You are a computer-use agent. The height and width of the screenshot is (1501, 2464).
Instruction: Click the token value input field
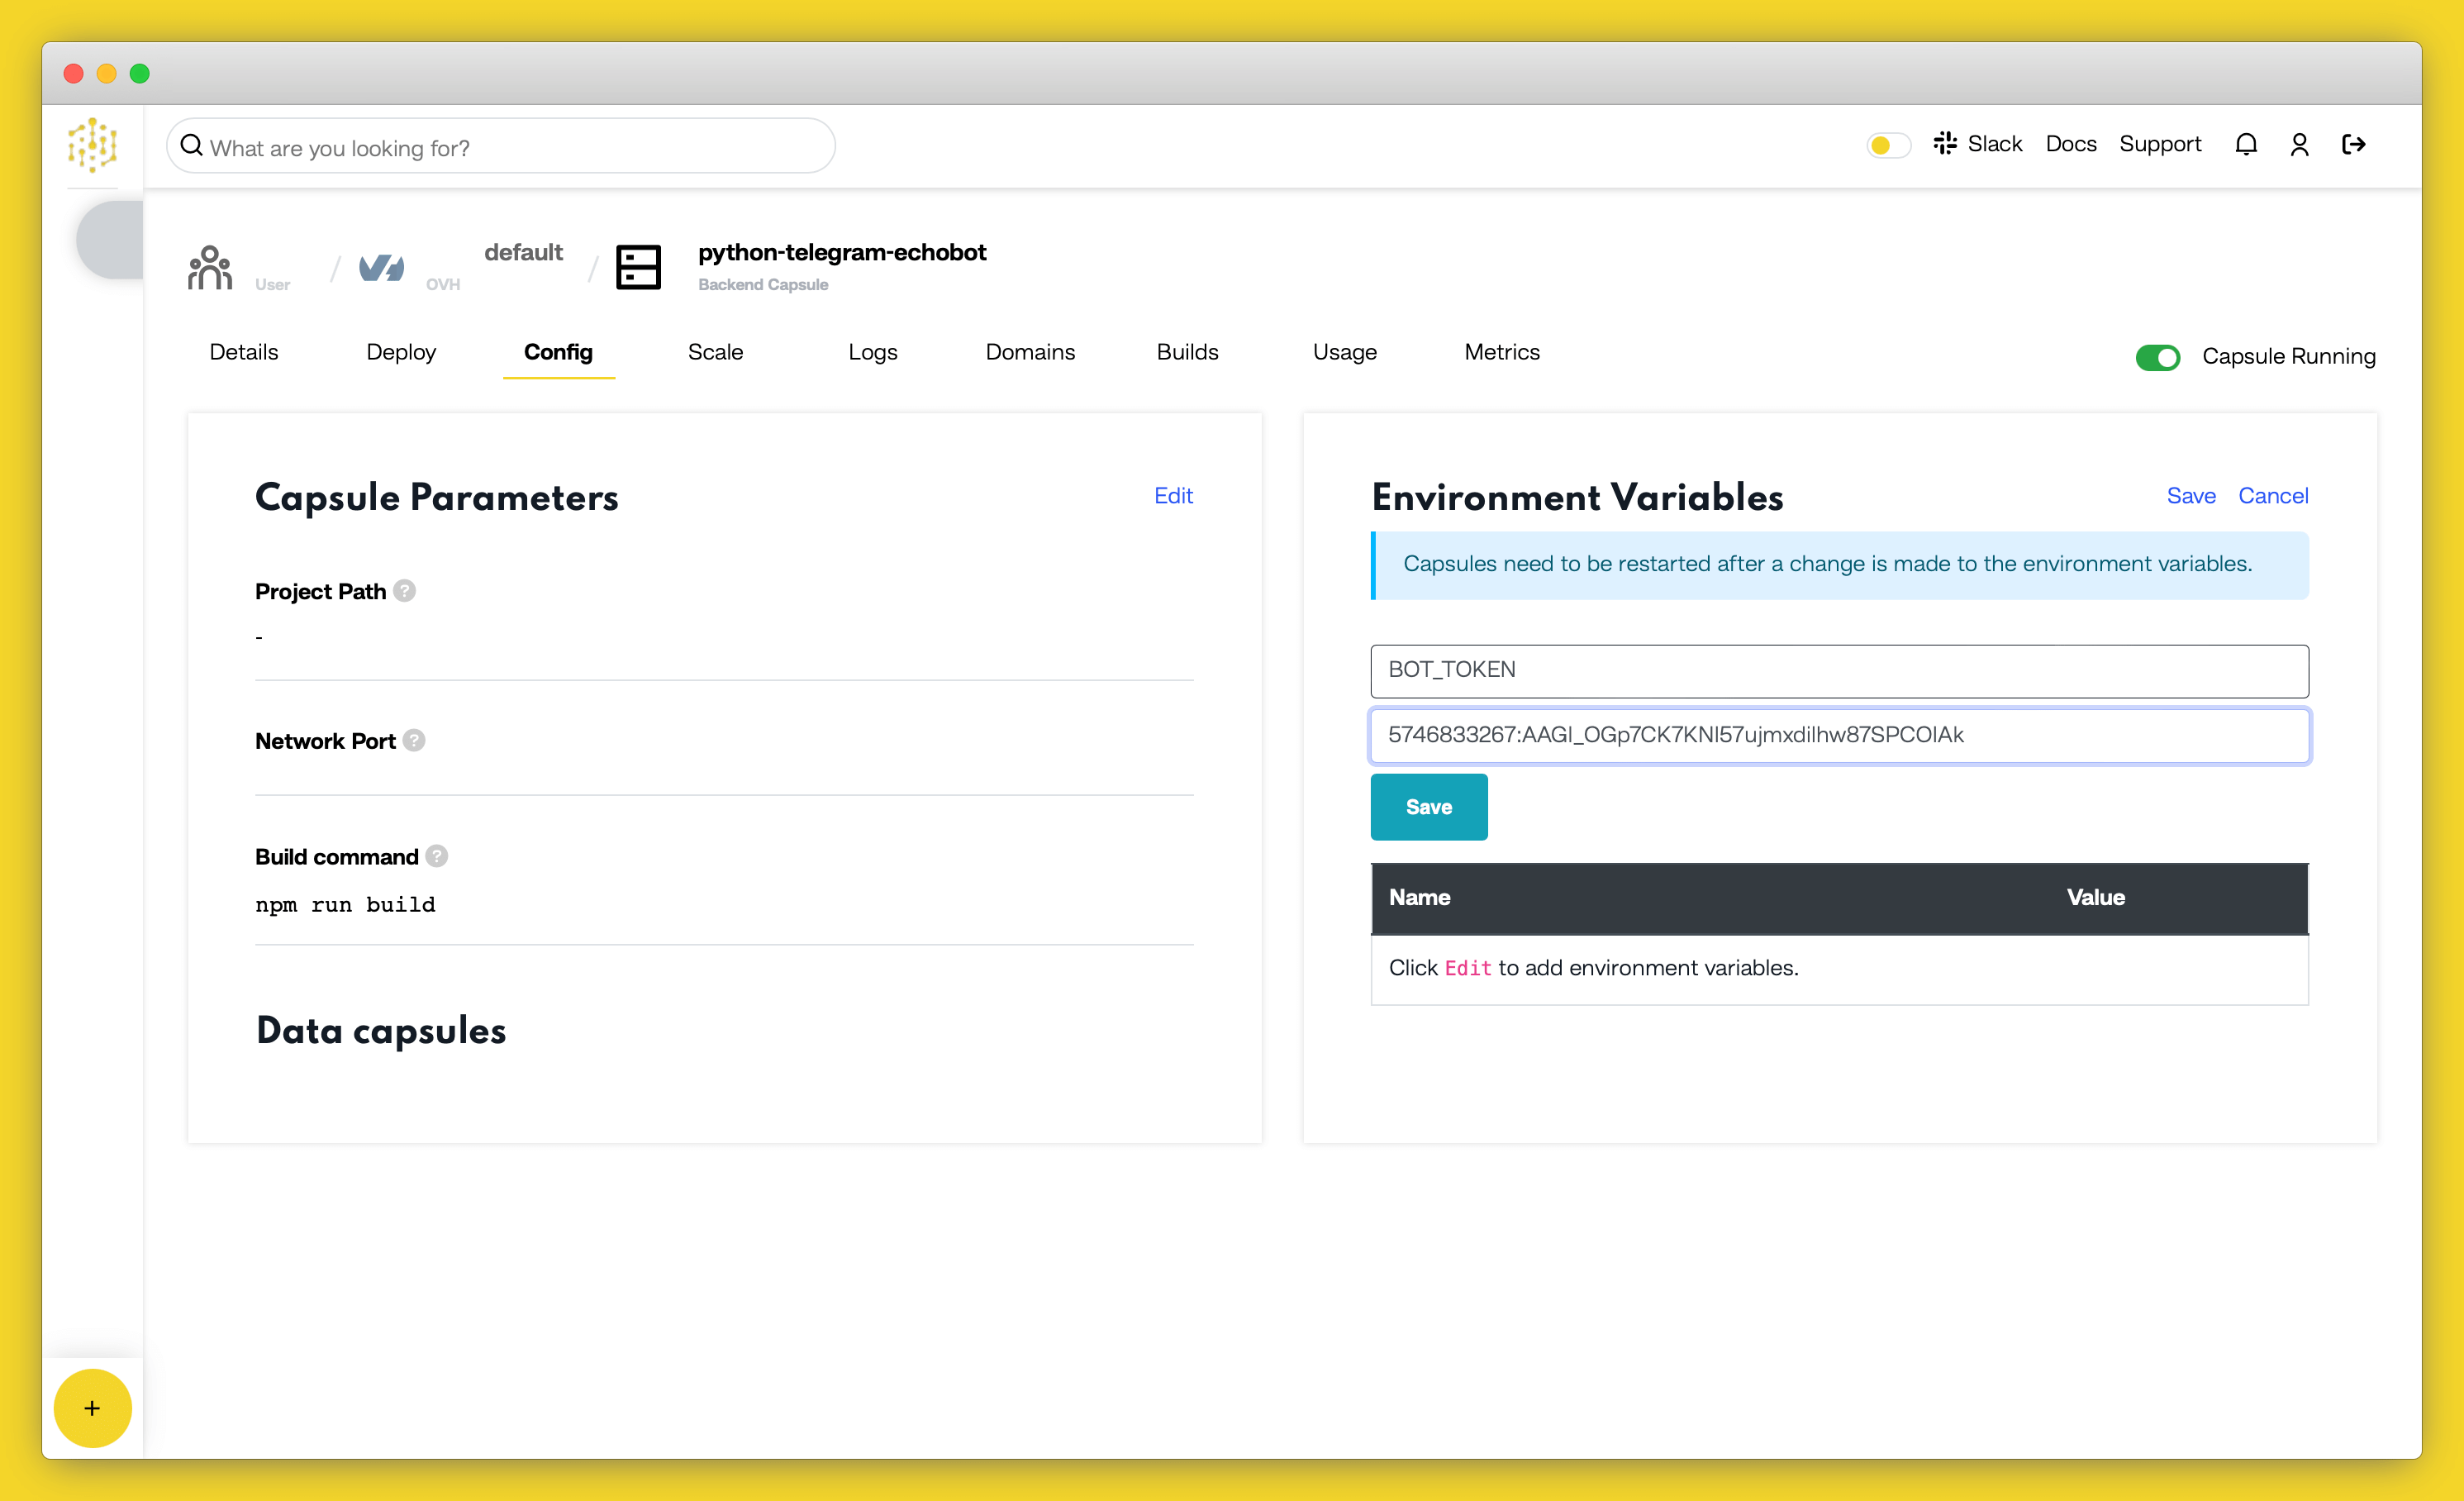1839,734
